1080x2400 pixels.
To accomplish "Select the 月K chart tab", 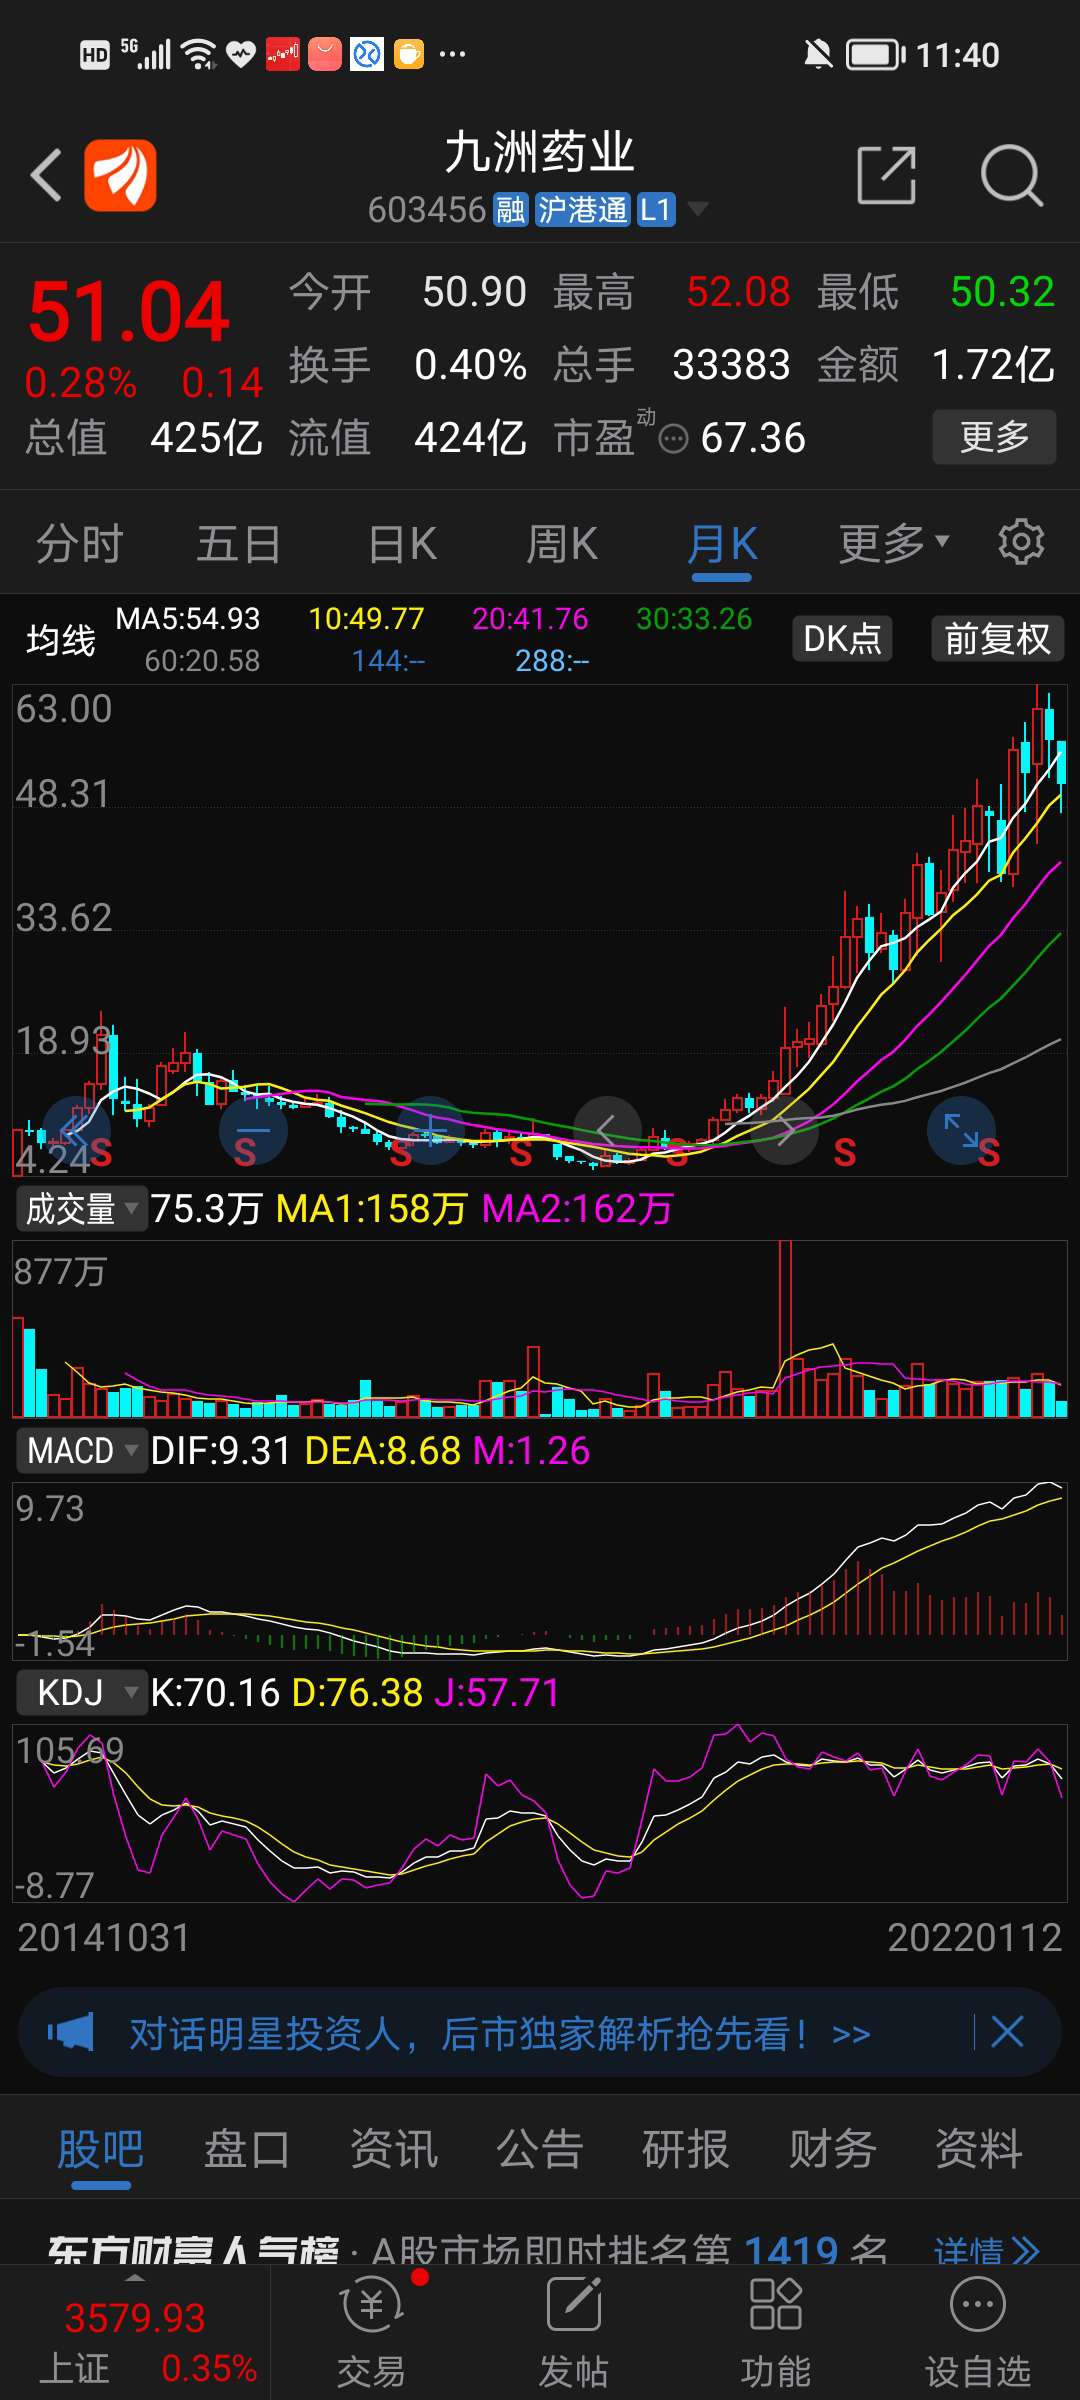I will pos(722,544).
